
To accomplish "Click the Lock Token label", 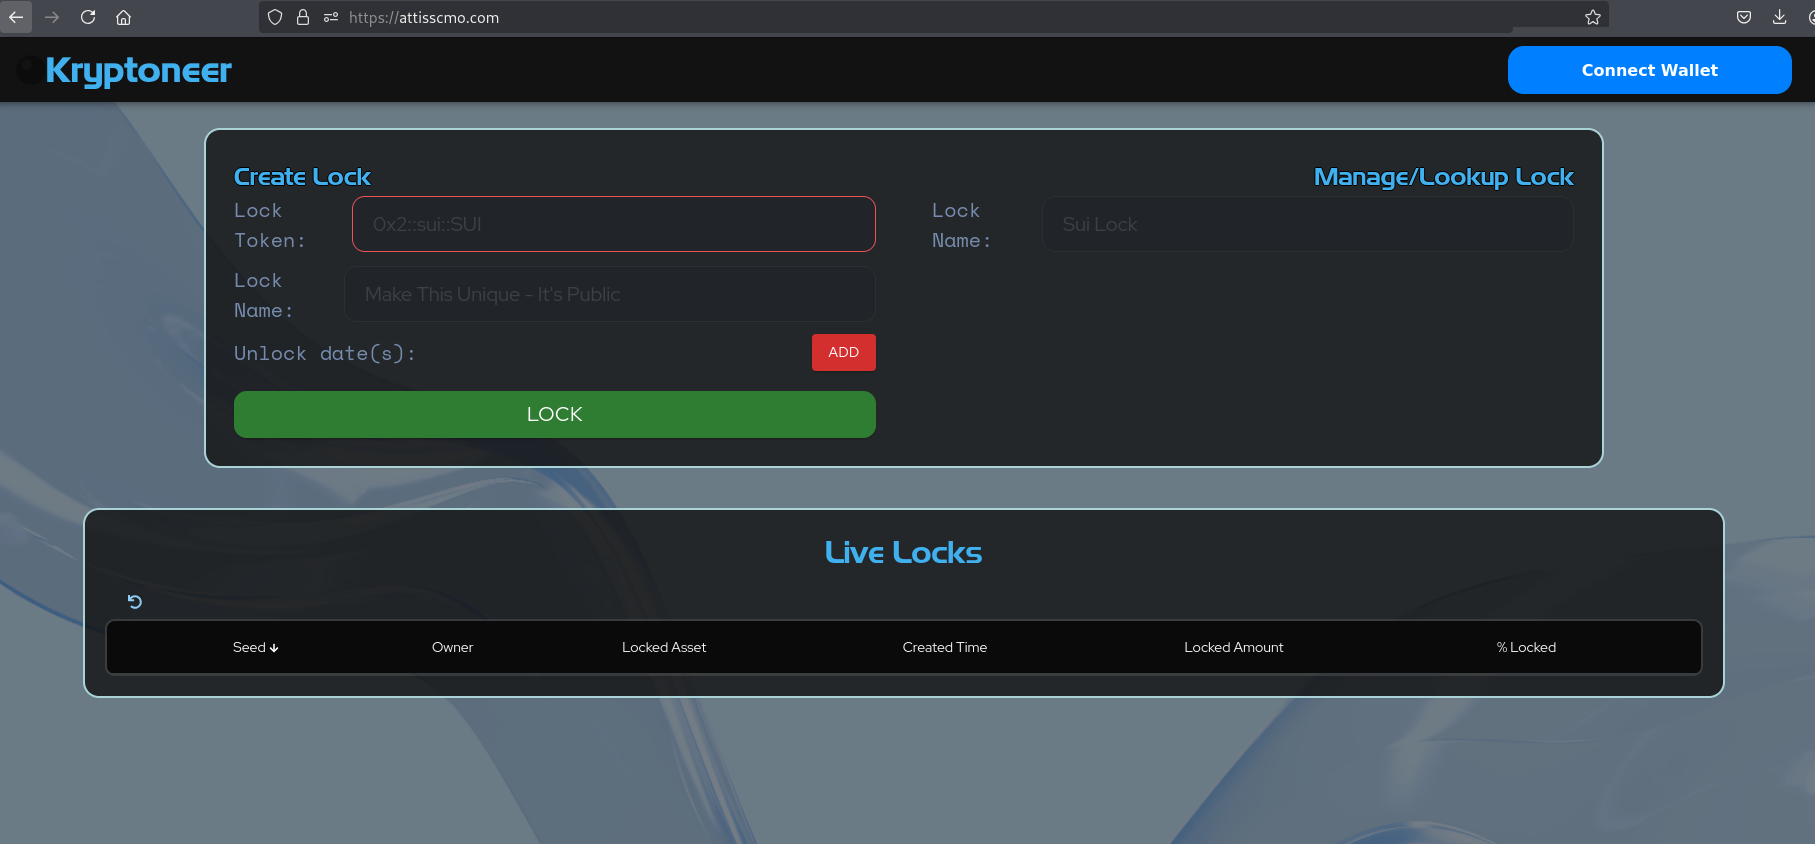I will point(269,225).
